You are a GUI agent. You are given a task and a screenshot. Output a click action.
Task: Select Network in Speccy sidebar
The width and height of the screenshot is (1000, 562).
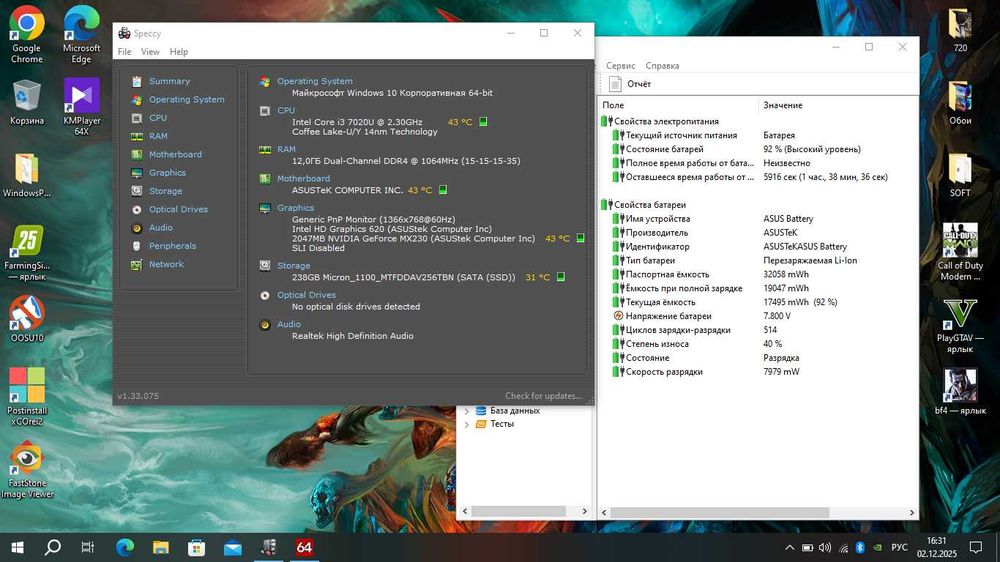(x=166, y=264)
